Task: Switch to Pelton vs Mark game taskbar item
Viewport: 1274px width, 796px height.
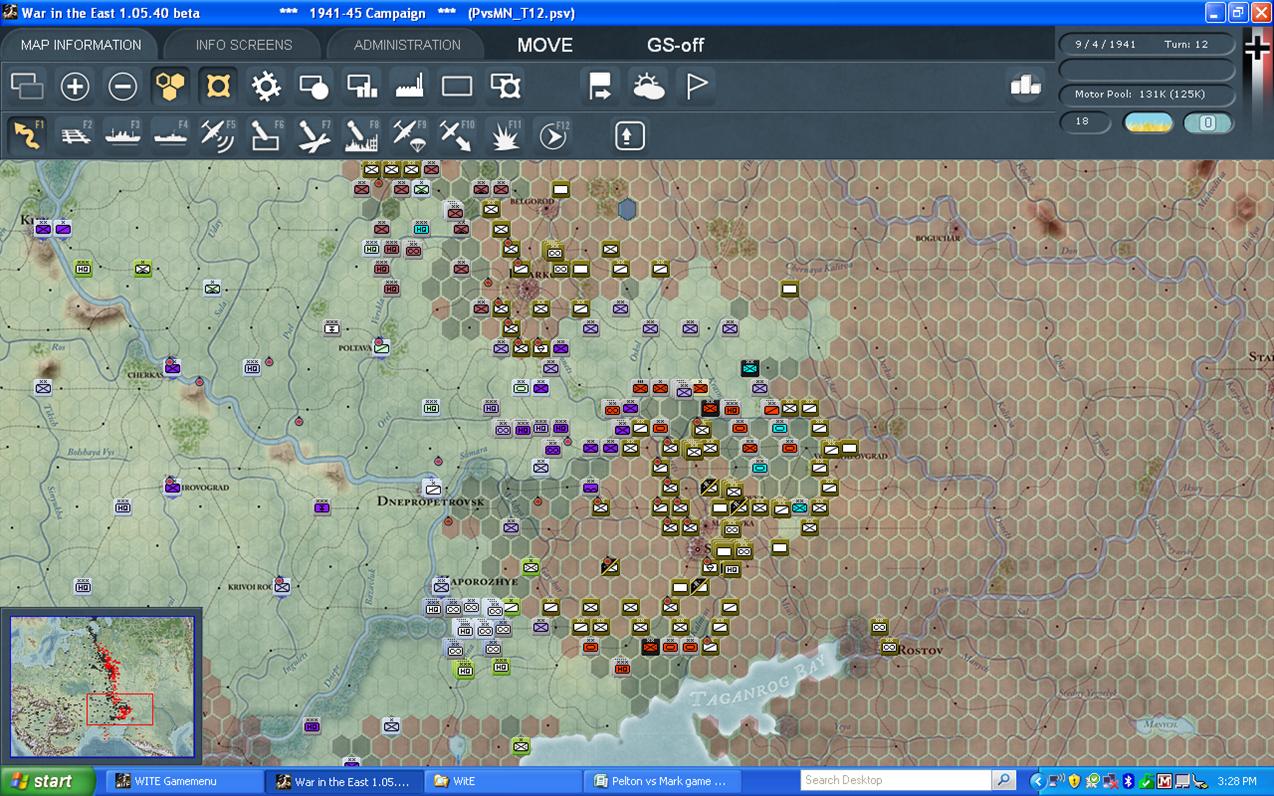Action: coord(661,781)
